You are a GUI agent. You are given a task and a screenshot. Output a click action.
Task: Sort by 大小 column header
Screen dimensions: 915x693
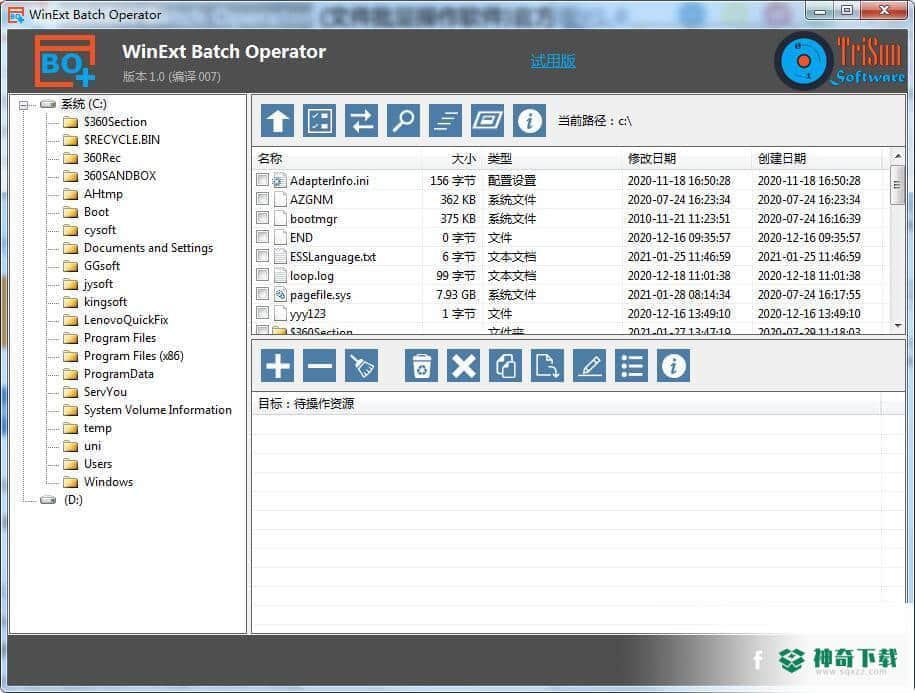click(463, 158)
